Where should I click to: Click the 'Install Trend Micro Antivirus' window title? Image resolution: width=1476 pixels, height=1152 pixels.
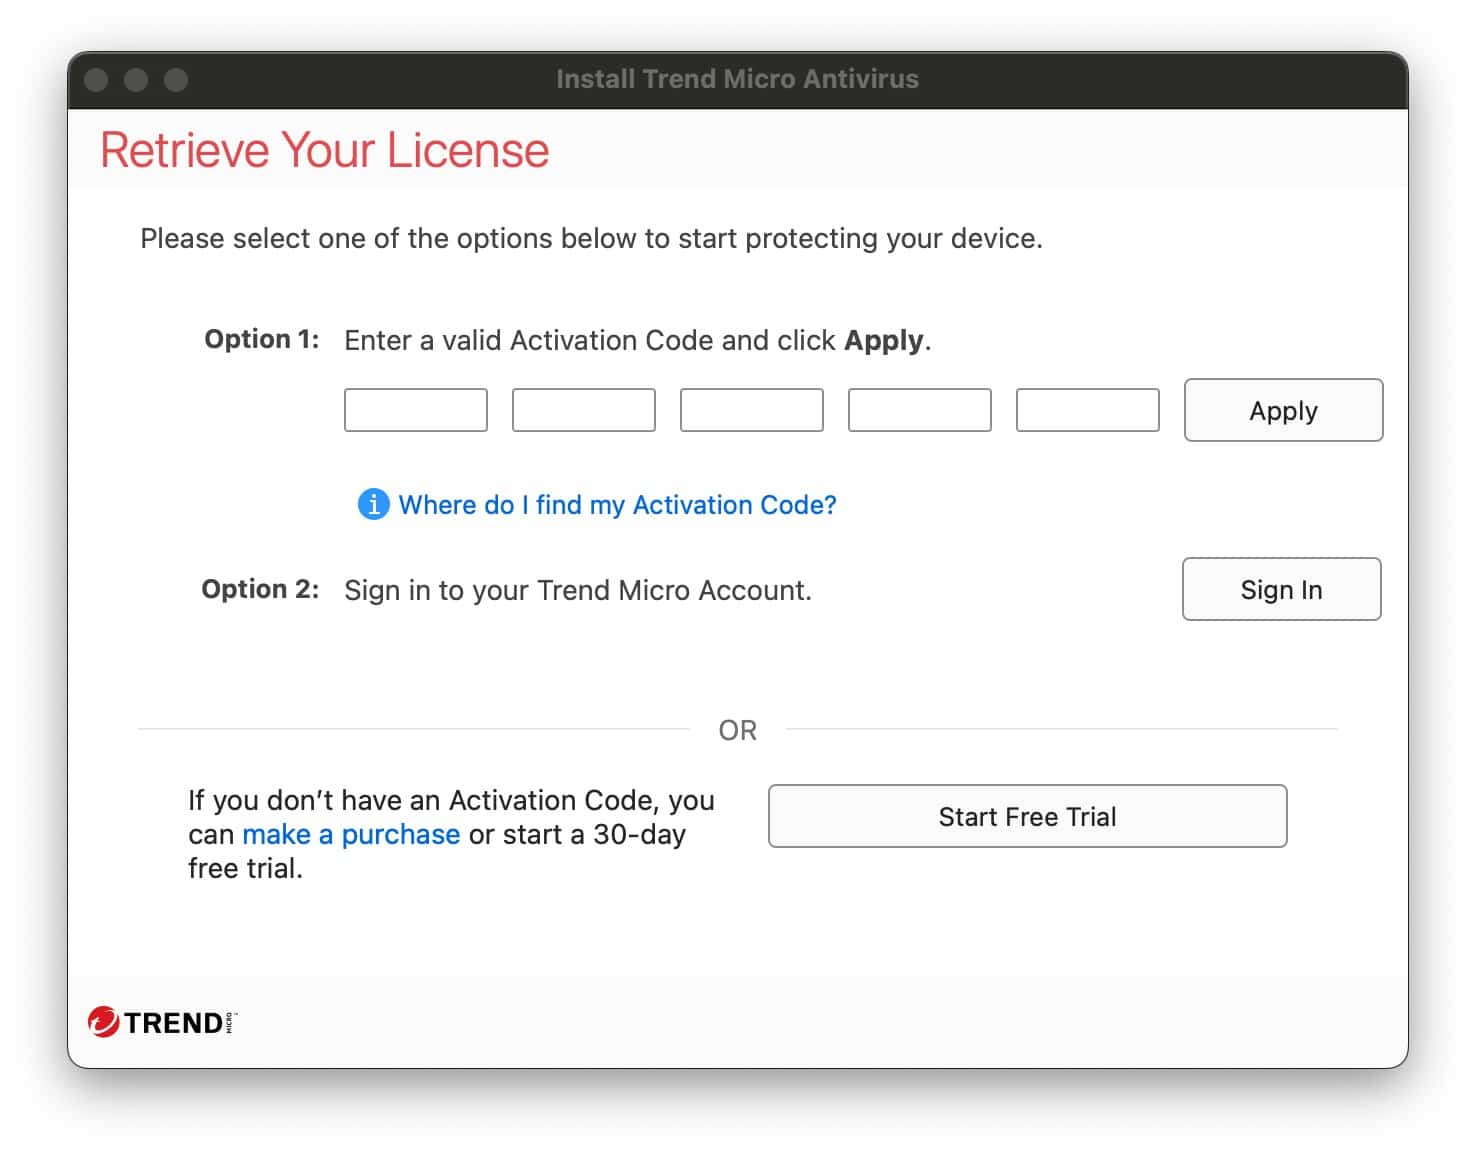pos(737,79)
